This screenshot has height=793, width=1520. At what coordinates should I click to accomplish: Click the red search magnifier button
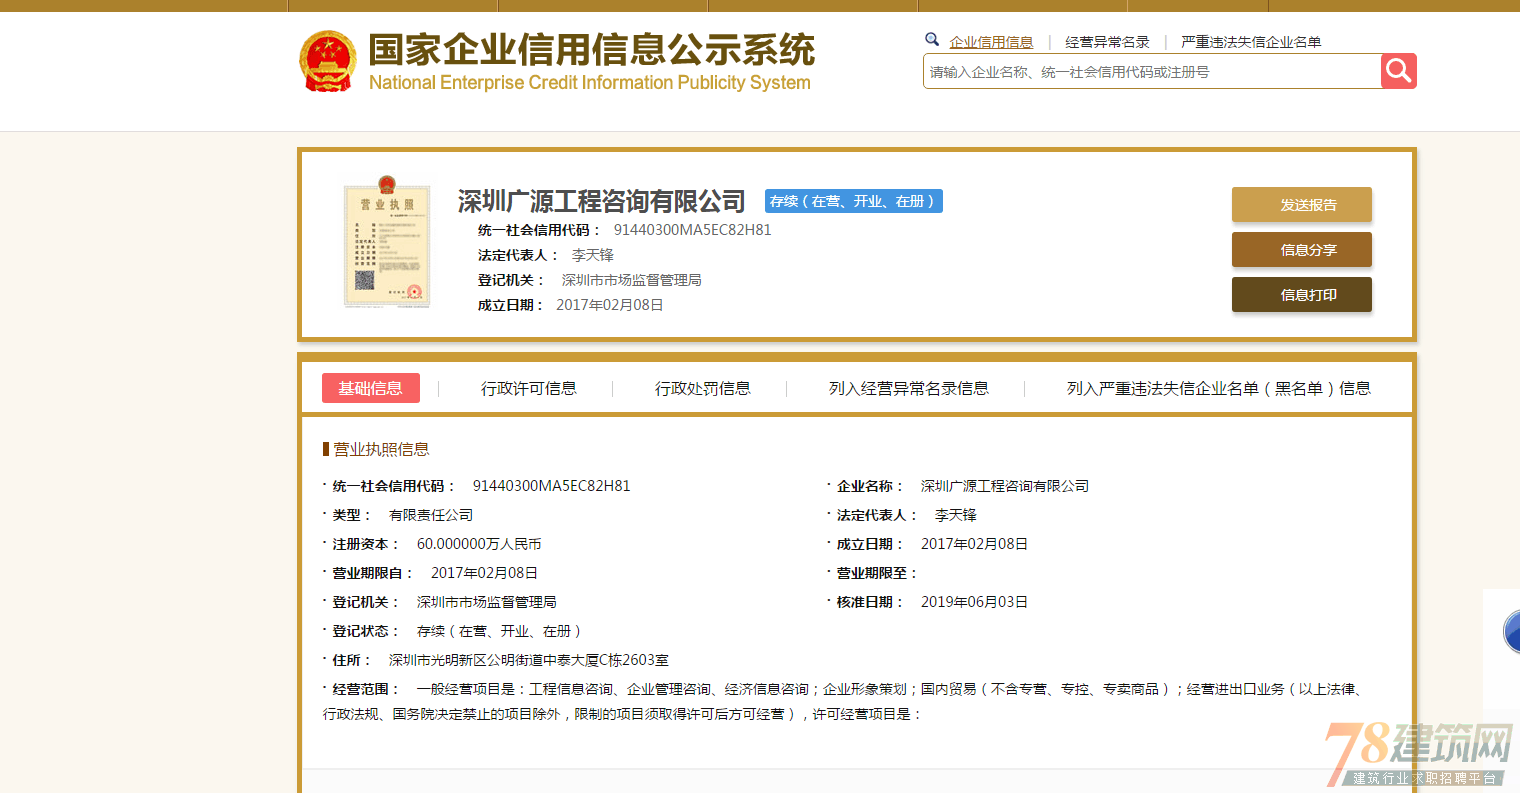[x=1399, y=71]
